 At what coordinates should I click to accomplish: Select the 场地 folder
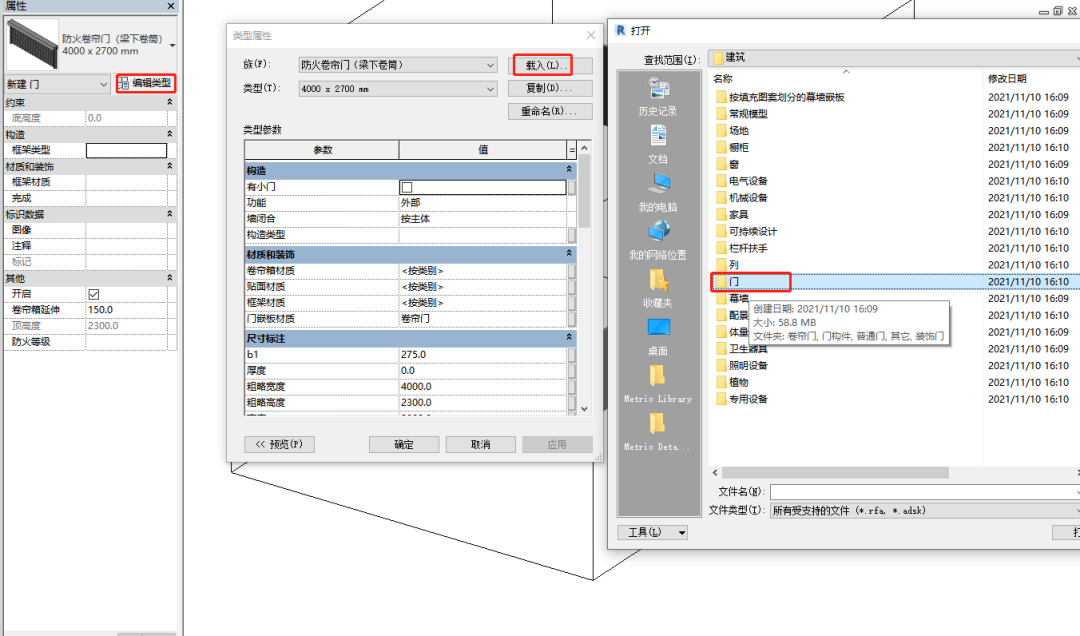(732, 131)
